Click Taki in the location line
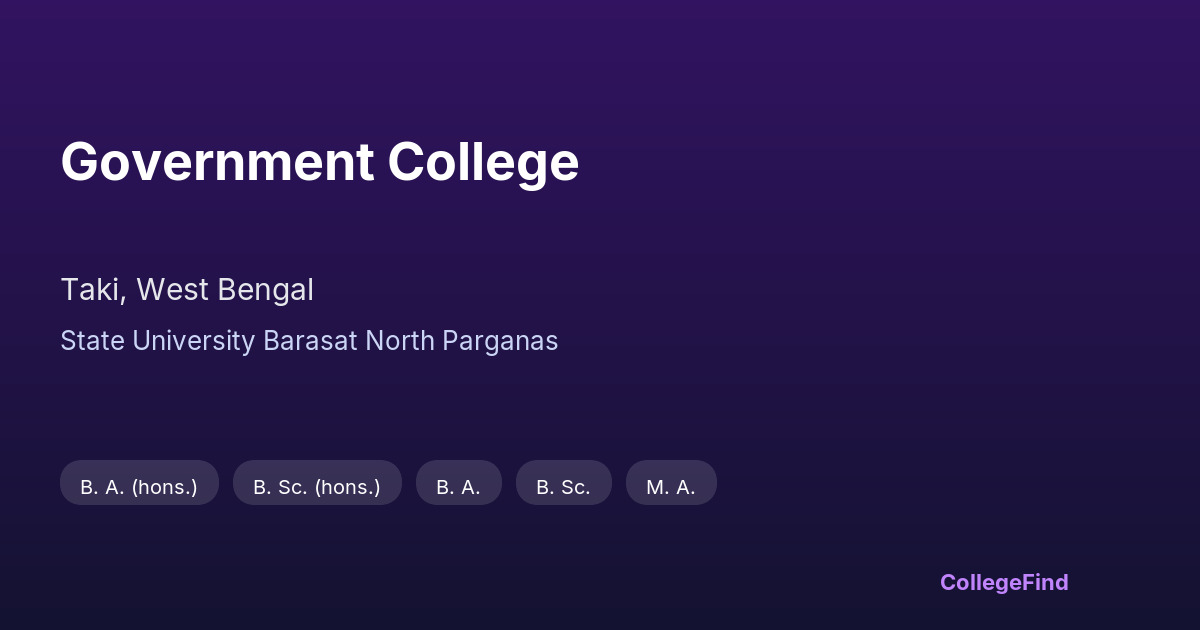 (x=90, y=290)
